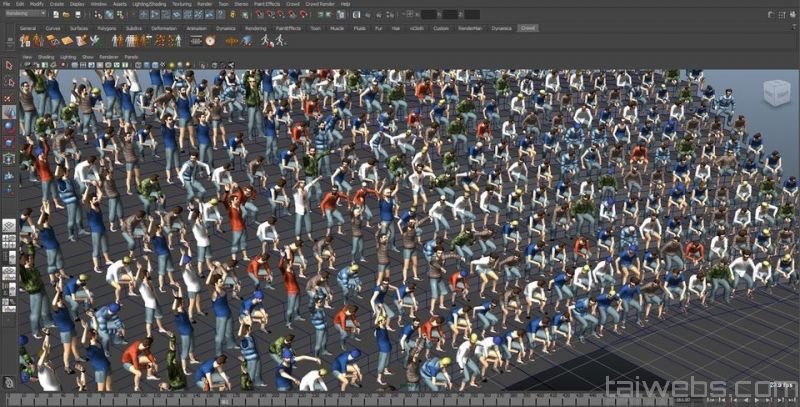Open the viewport Lighting menu
This screenshot has width=800, height=407.
click(67, 57)
